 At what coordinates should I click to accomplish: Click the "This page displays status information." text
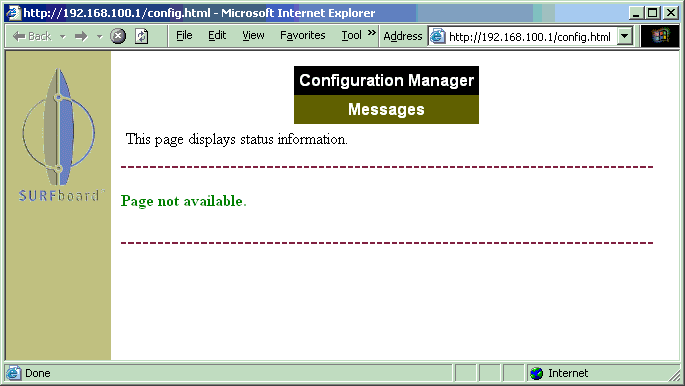click(236, 139)
